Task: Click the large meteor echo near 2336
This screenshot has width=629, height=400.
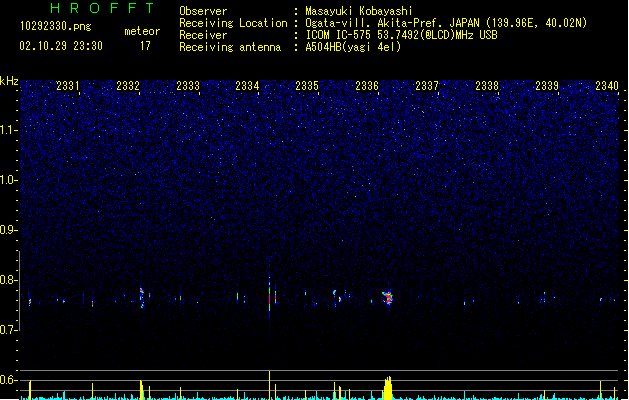Action: 388,298
